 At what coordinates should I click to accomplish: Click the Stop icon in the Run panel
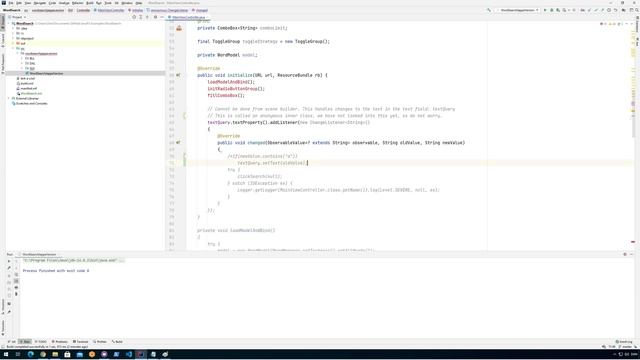9,276
